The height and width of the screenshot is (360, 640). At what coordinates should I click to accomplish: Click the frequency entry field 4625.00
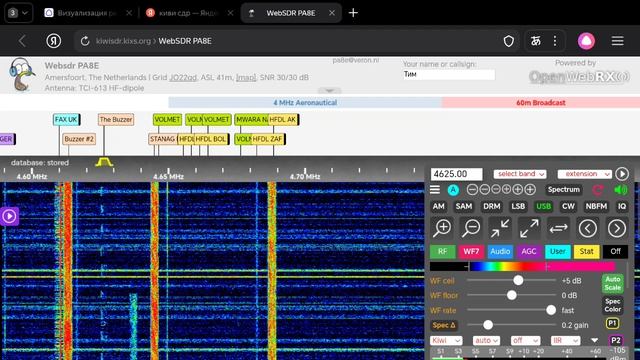click(x=456, y=174)
